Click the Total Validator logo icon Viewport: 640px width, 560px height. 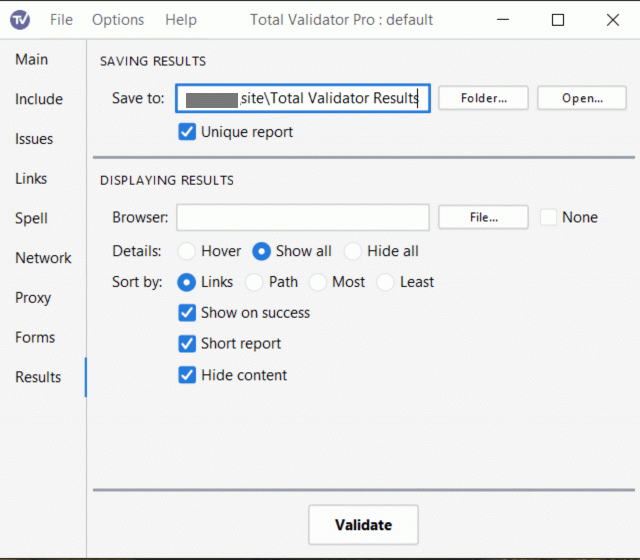tap(20, 20)
